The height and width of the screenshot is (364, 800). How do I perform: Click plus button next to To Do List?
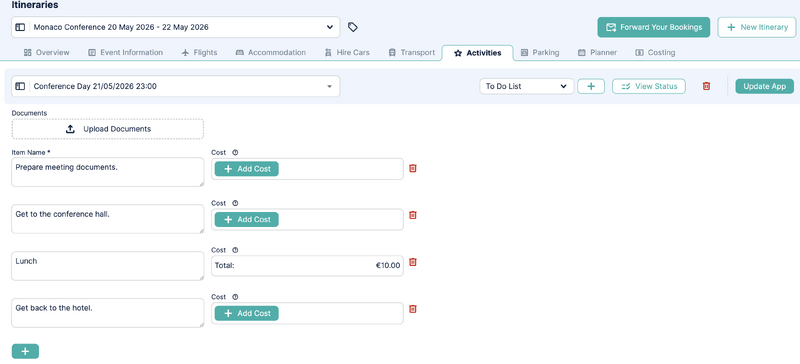pos(591,86)
